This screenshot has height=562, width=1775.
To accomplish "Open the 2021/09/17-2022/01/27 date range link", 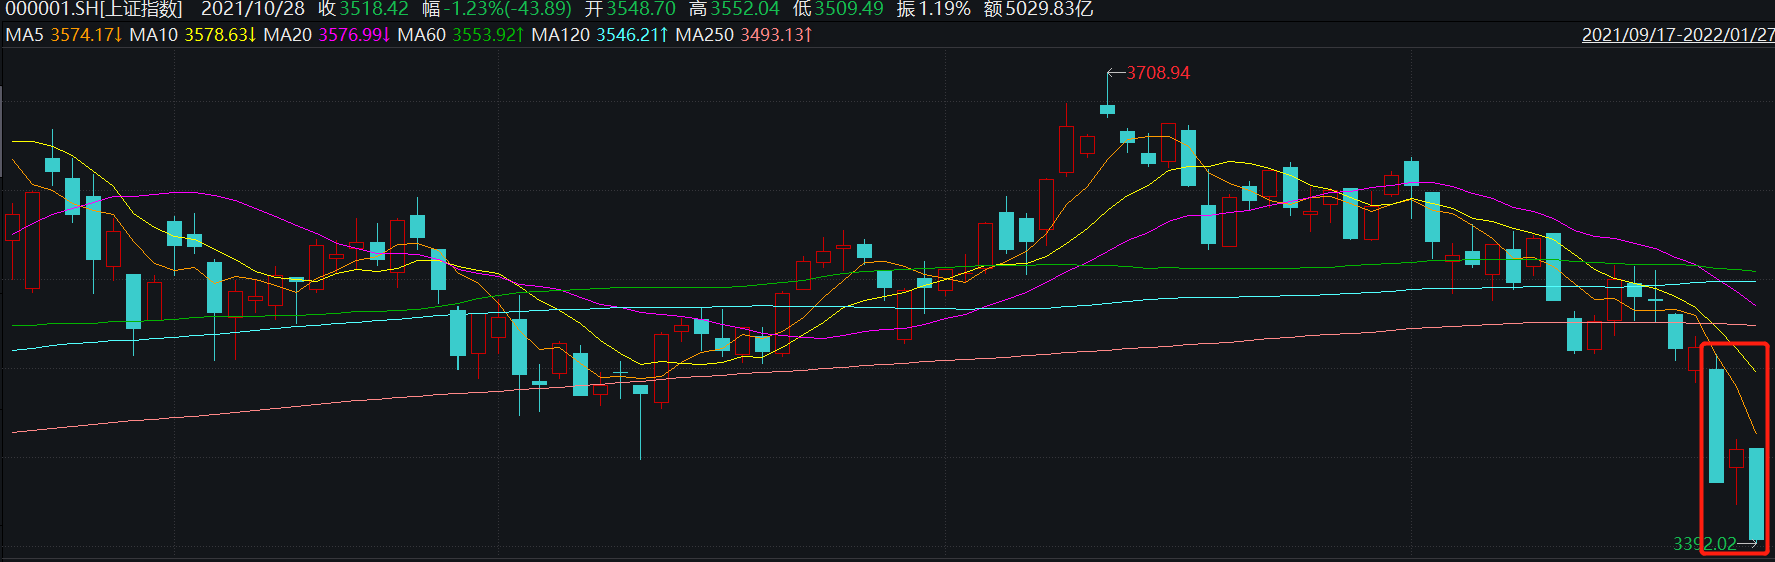I will tap(1677, 35).
